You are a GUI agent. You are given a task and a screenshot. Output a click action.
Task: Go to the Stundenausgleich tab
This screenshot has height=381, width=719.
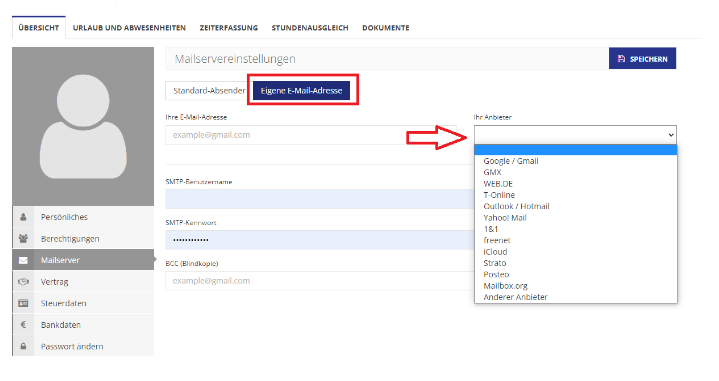[x=310, y=28]
